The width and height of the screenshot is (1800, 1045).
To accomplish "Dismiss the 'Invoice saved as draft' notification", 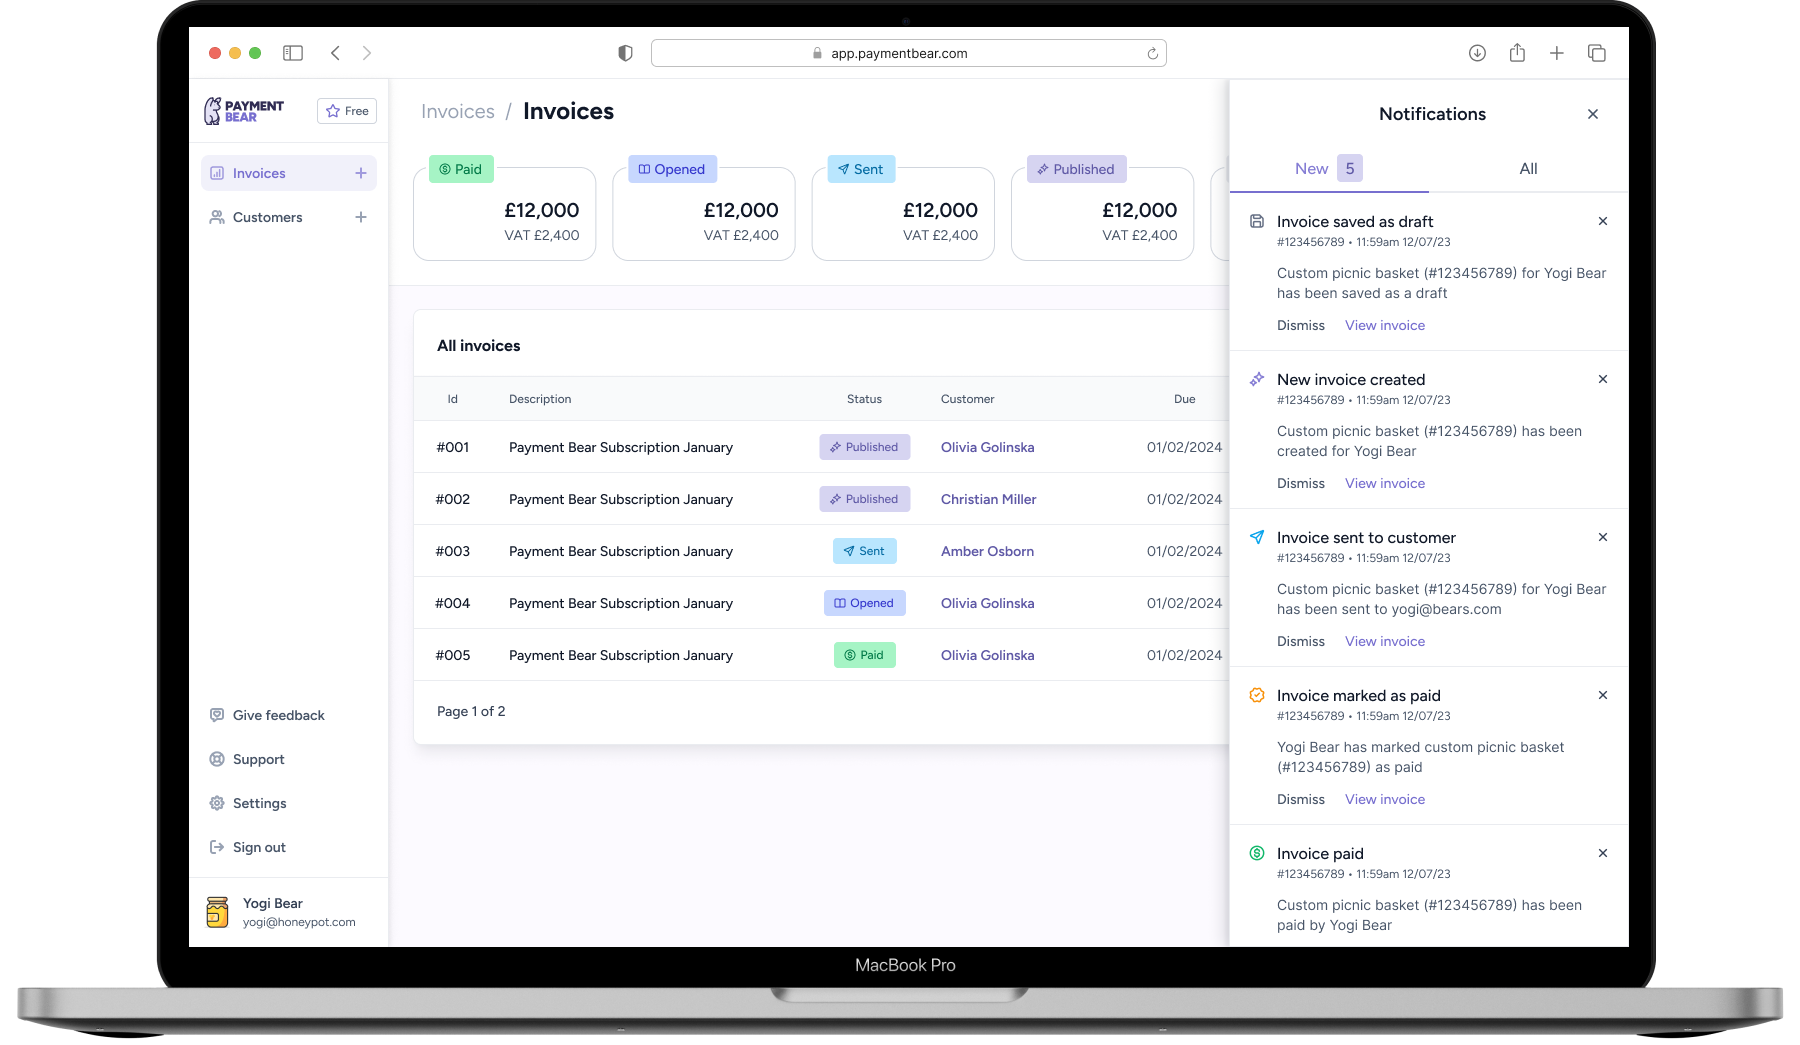I will 1300,325.
